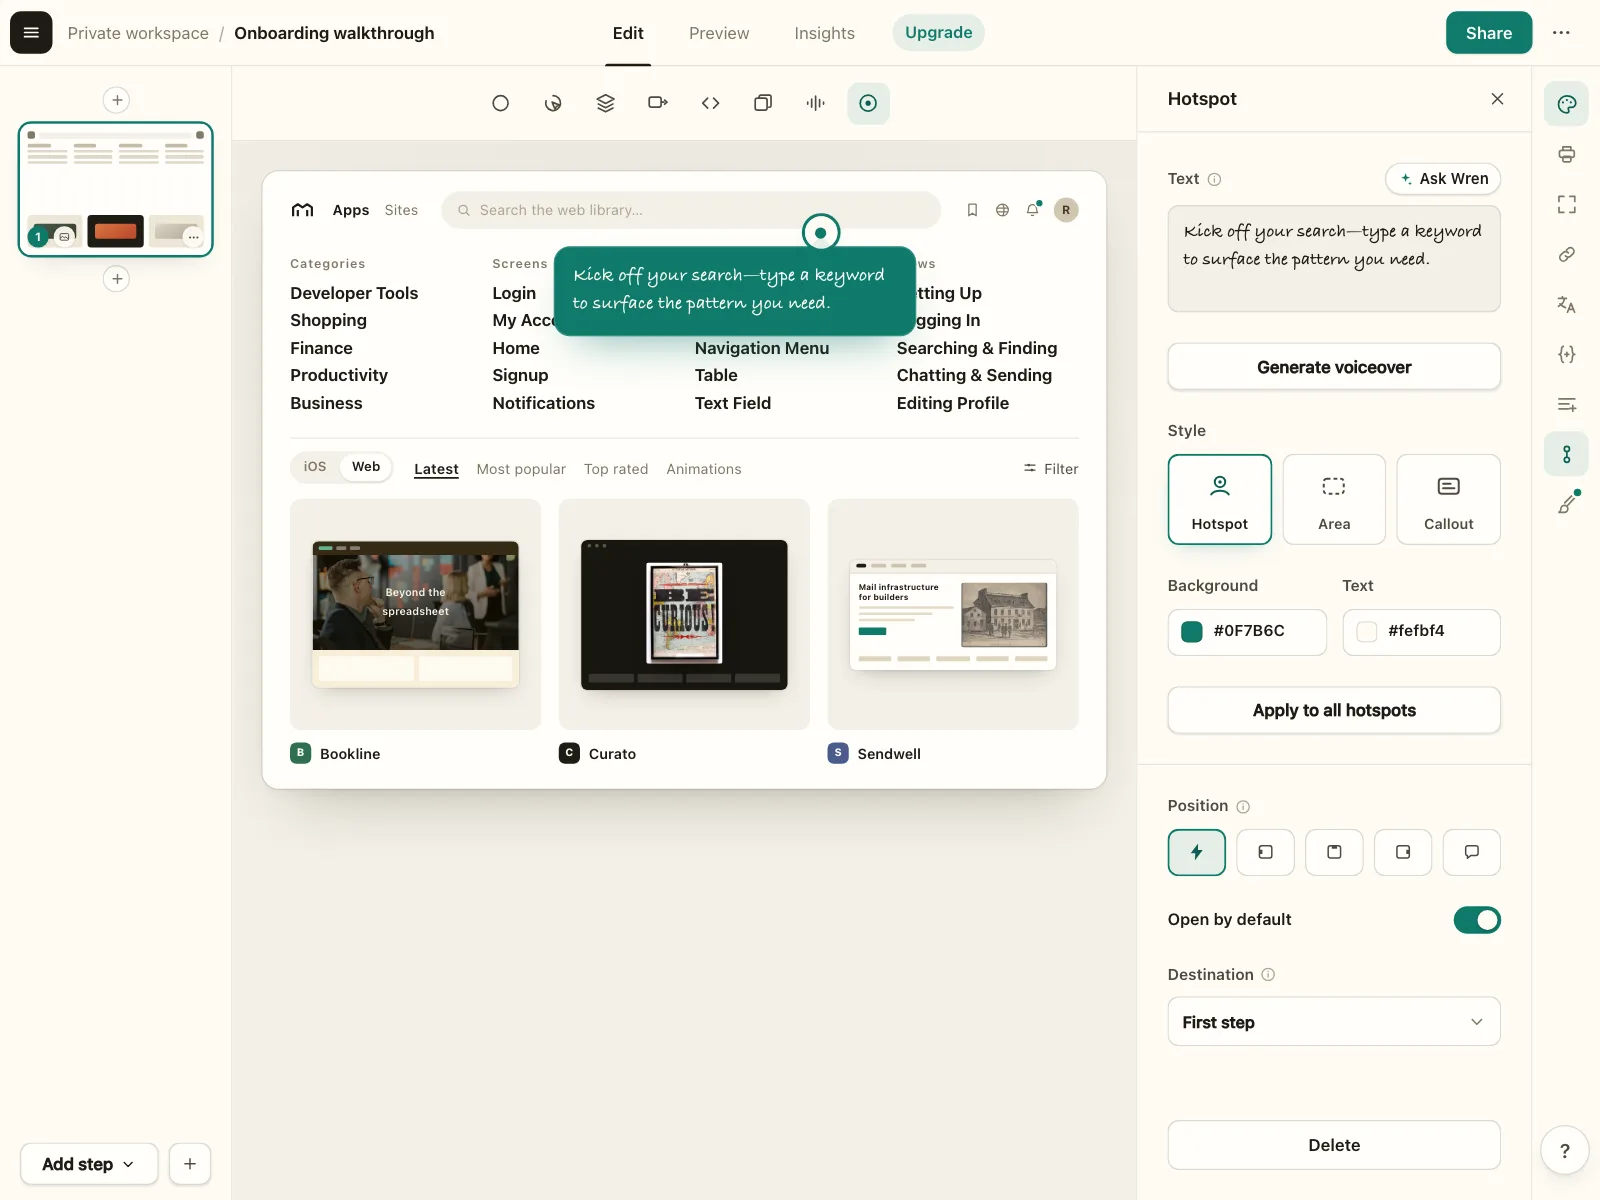The width and height of the screenshot is (1600, 1200).
Task: Open the steps flow icon in the sidebar
Action: (x=1566, y=454)
